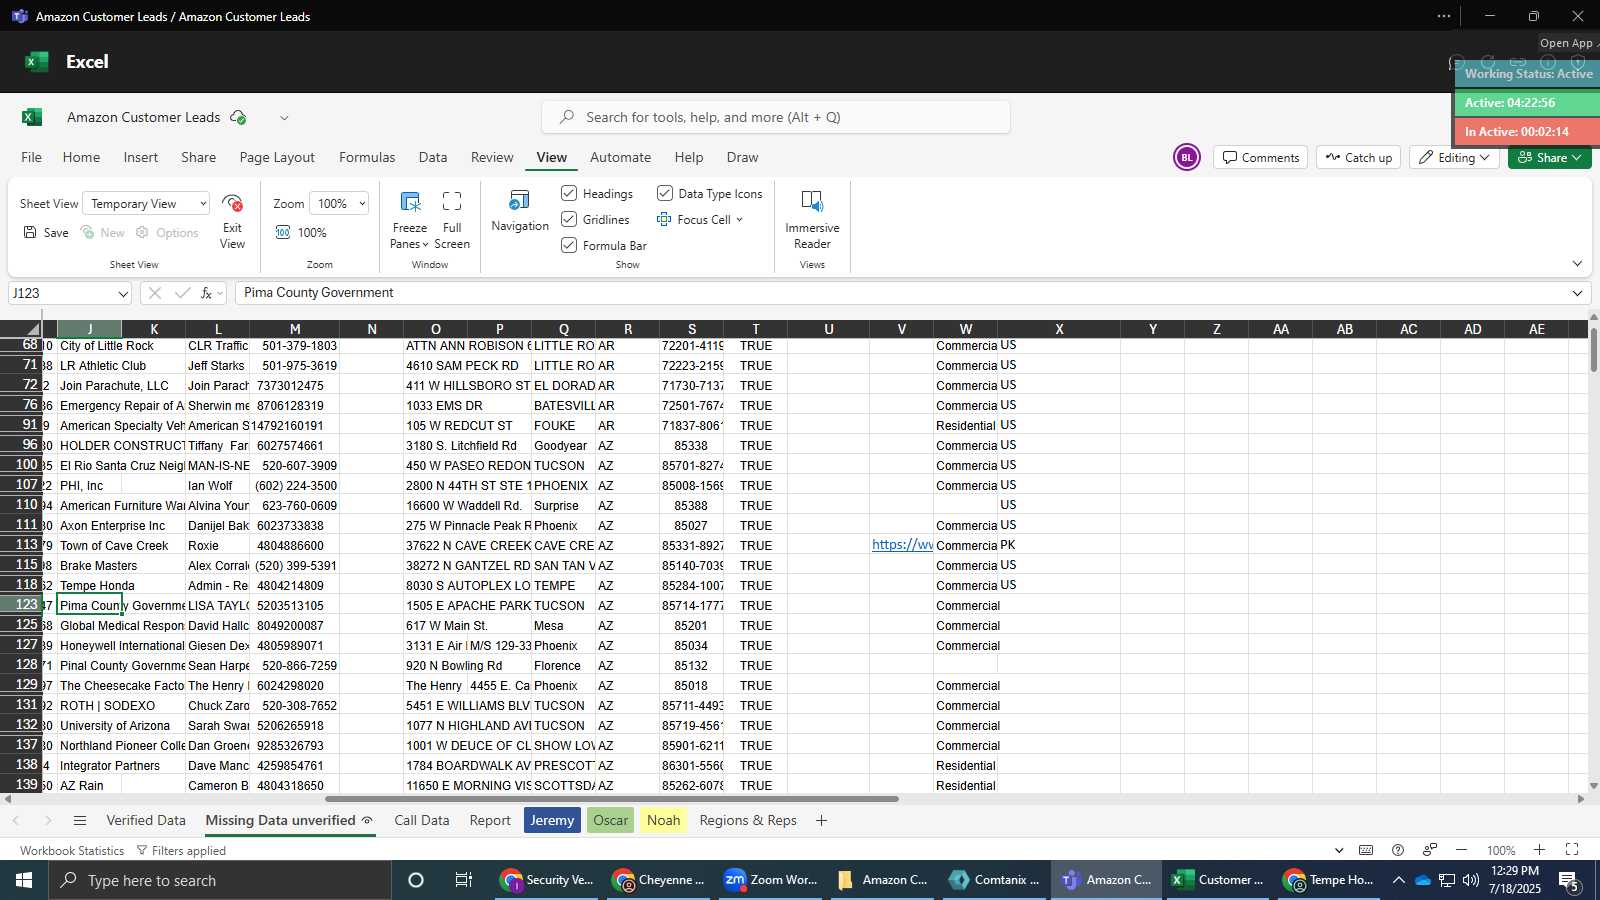This screenshot has height=900, width=1600.
Task: Switch to the Verified Data sheet
Action: (x=146, y=820)
